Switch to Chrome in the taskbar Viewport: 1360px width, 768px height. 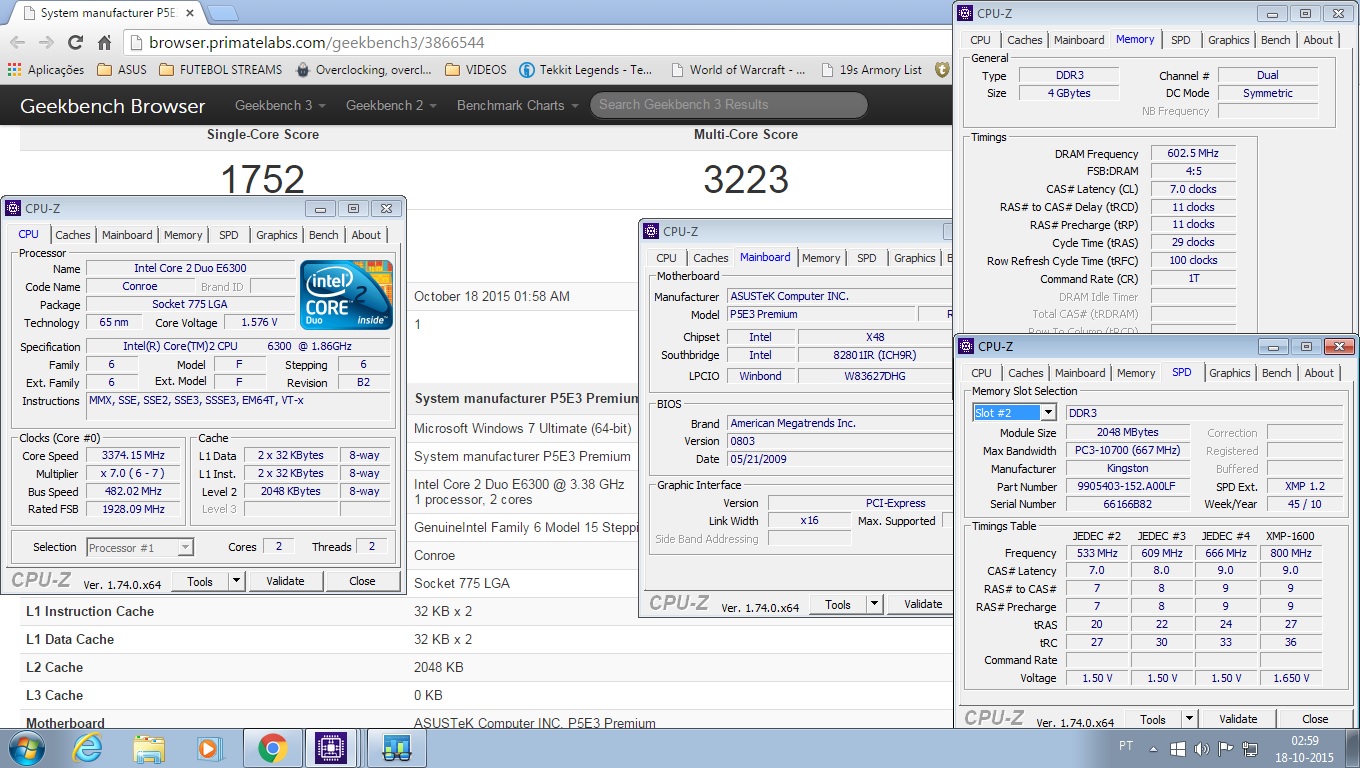(x=272, y=748)
